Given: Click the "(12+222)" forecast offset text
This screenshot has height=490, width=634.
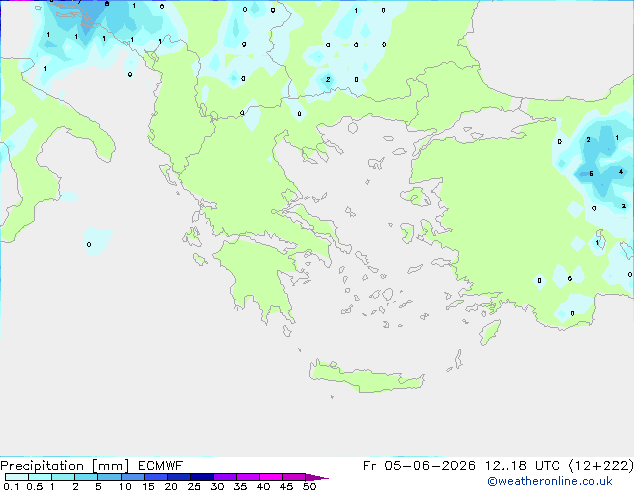Looking at the screenshot, I should click(601, 466).
